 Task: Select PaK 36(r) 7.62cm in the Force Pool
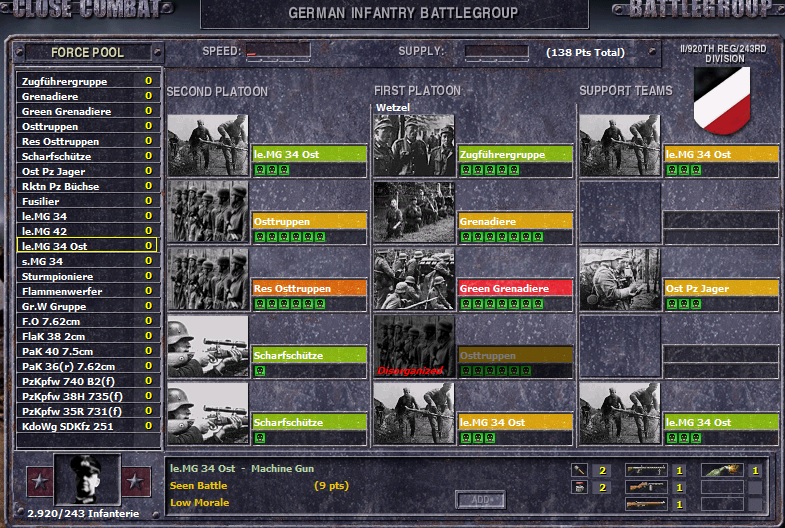click(x=87, y=366)
